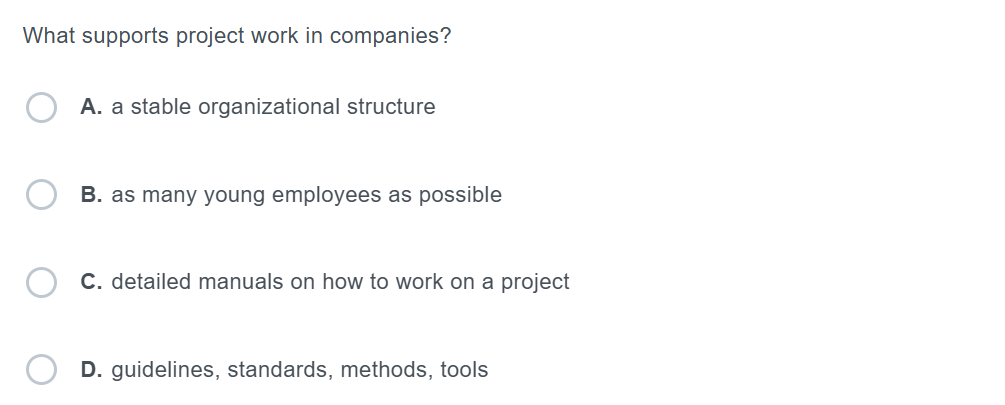The width and height of the screenshot is (1005, 405).
Task: Select radio button for option A
Action: [41, 107]
